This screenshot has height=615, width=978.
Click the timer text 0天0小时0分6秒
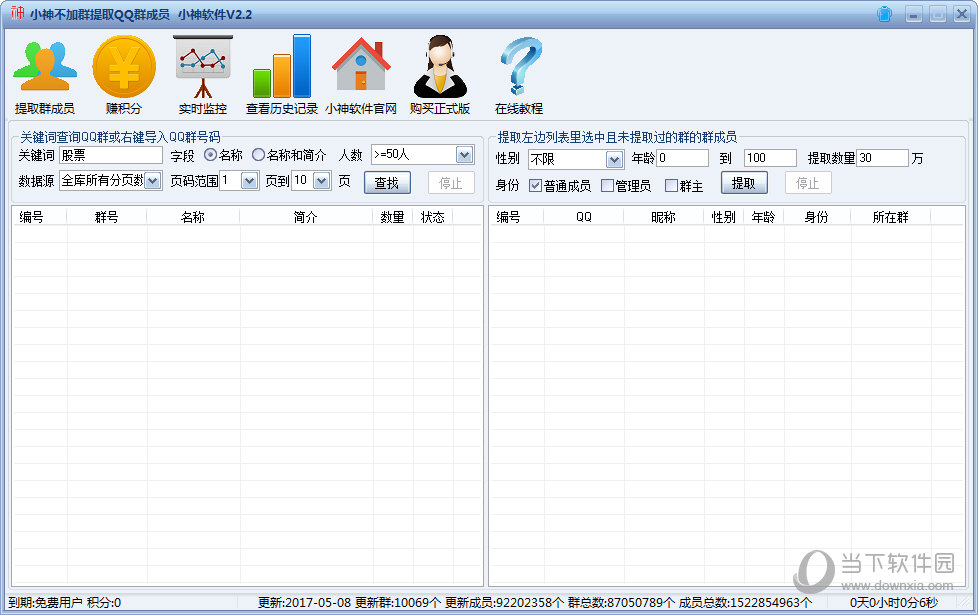(894, 603)
